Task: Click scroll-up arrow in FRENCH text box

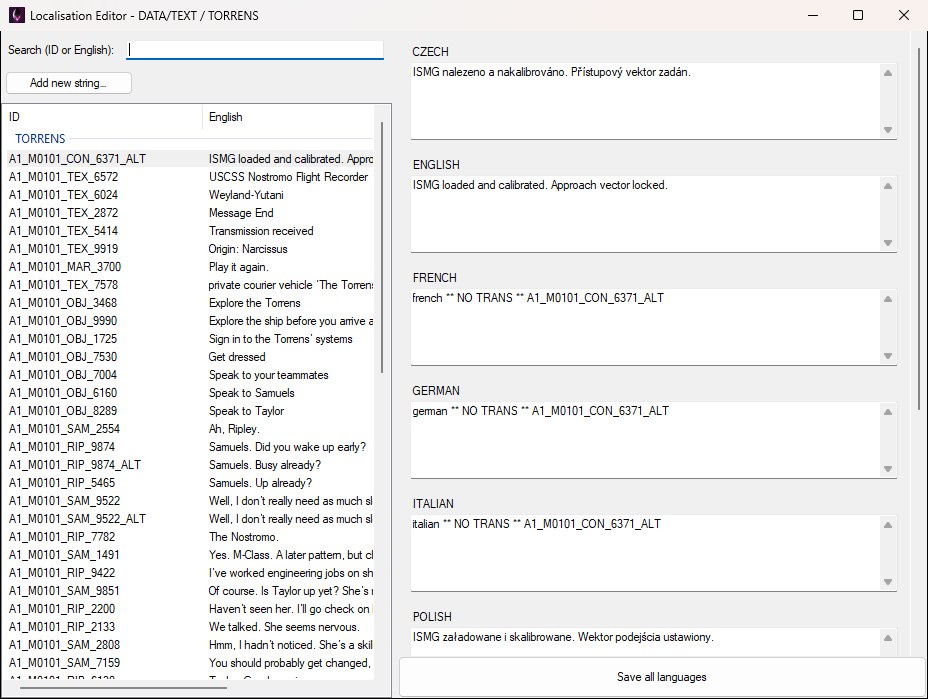Action: click(x=888, y=299)
